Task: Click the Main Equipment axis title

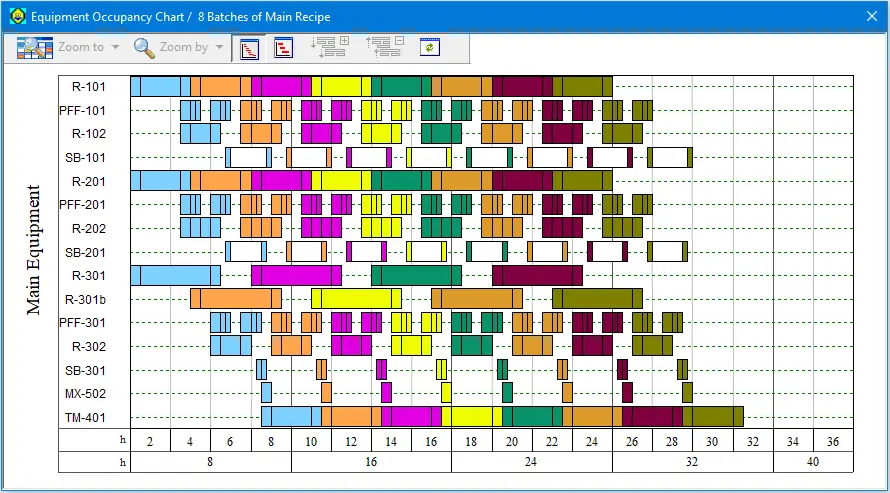Action: pos(35,250)
